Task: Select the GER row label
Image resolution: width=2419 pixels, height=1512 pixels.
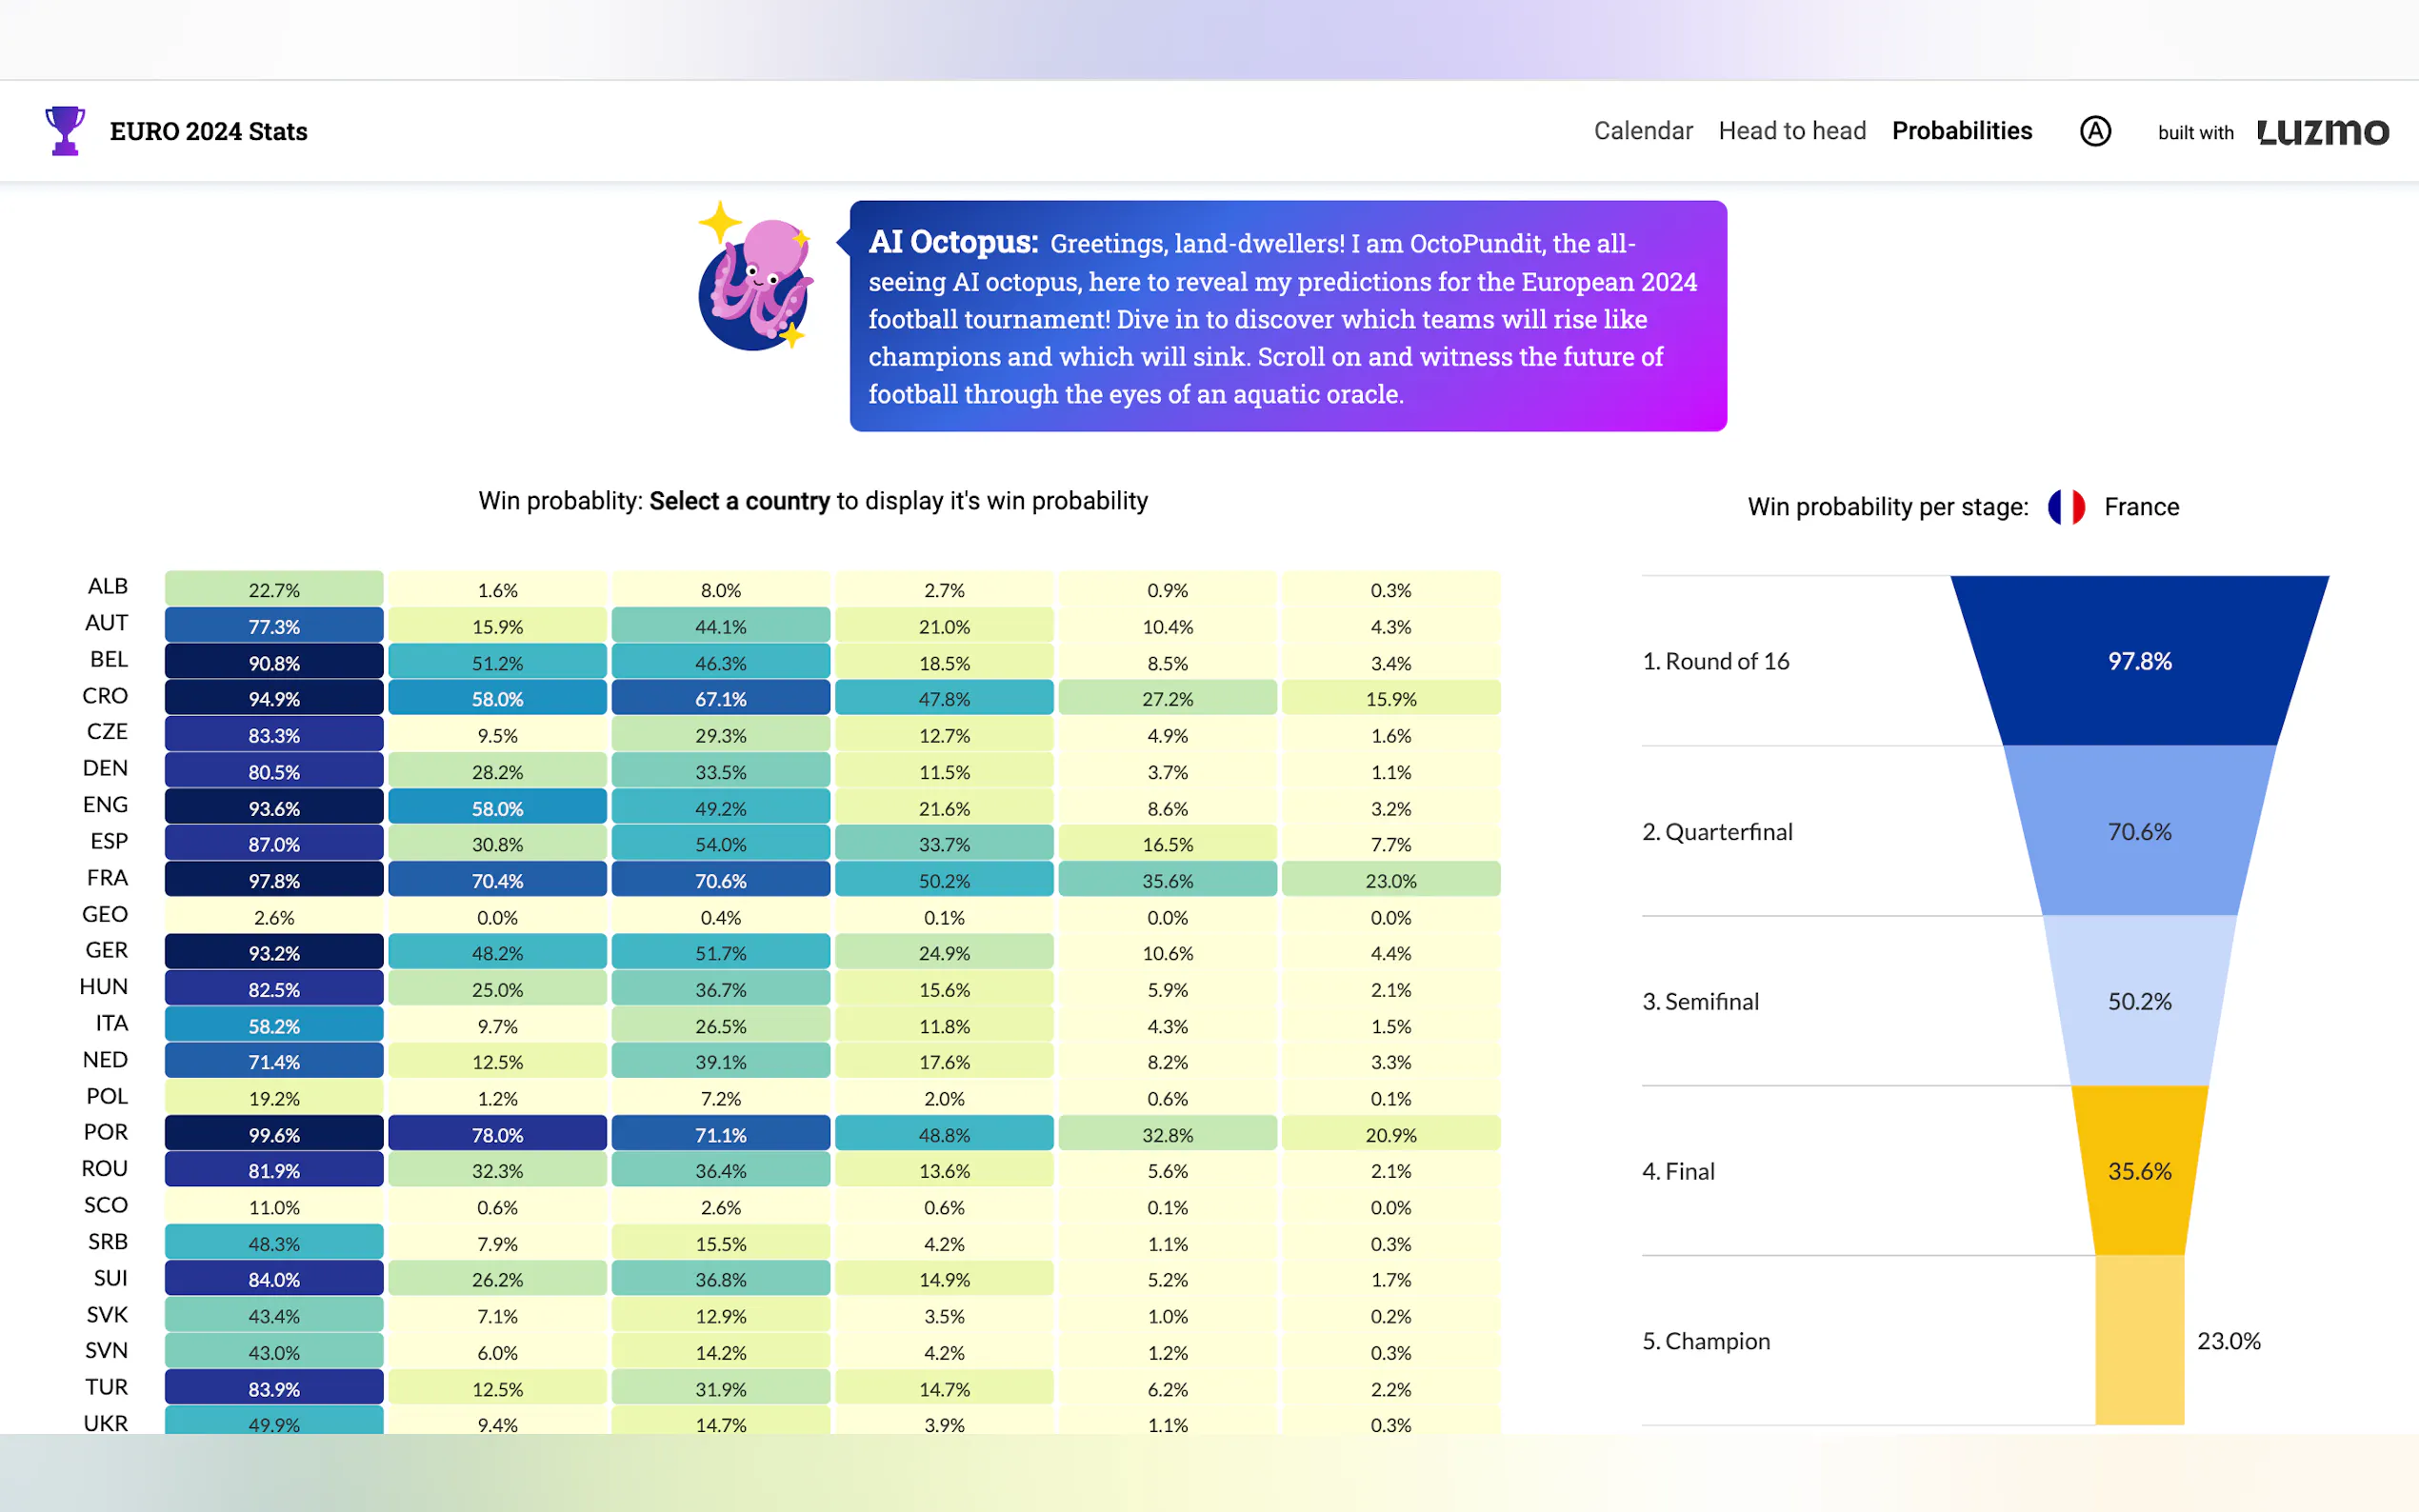Action: tap(106, 950)
